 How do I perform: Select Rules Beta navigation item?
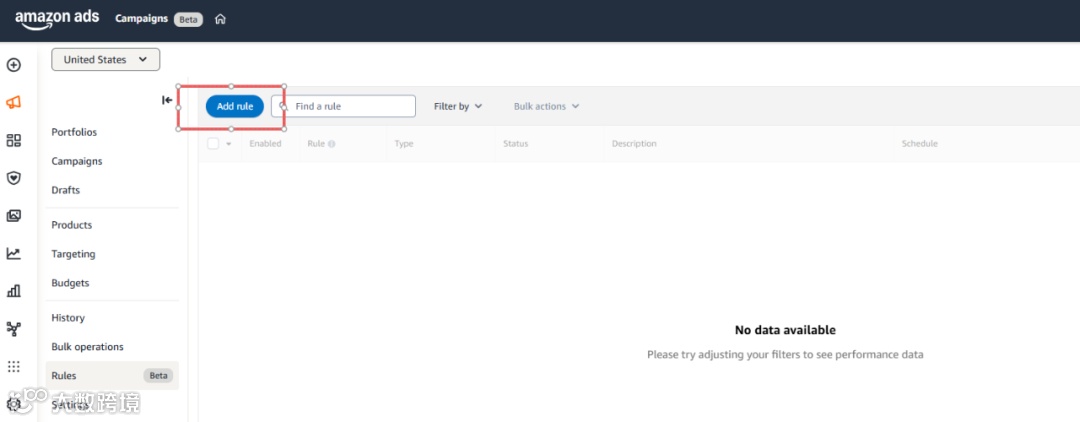pos(112,376)
